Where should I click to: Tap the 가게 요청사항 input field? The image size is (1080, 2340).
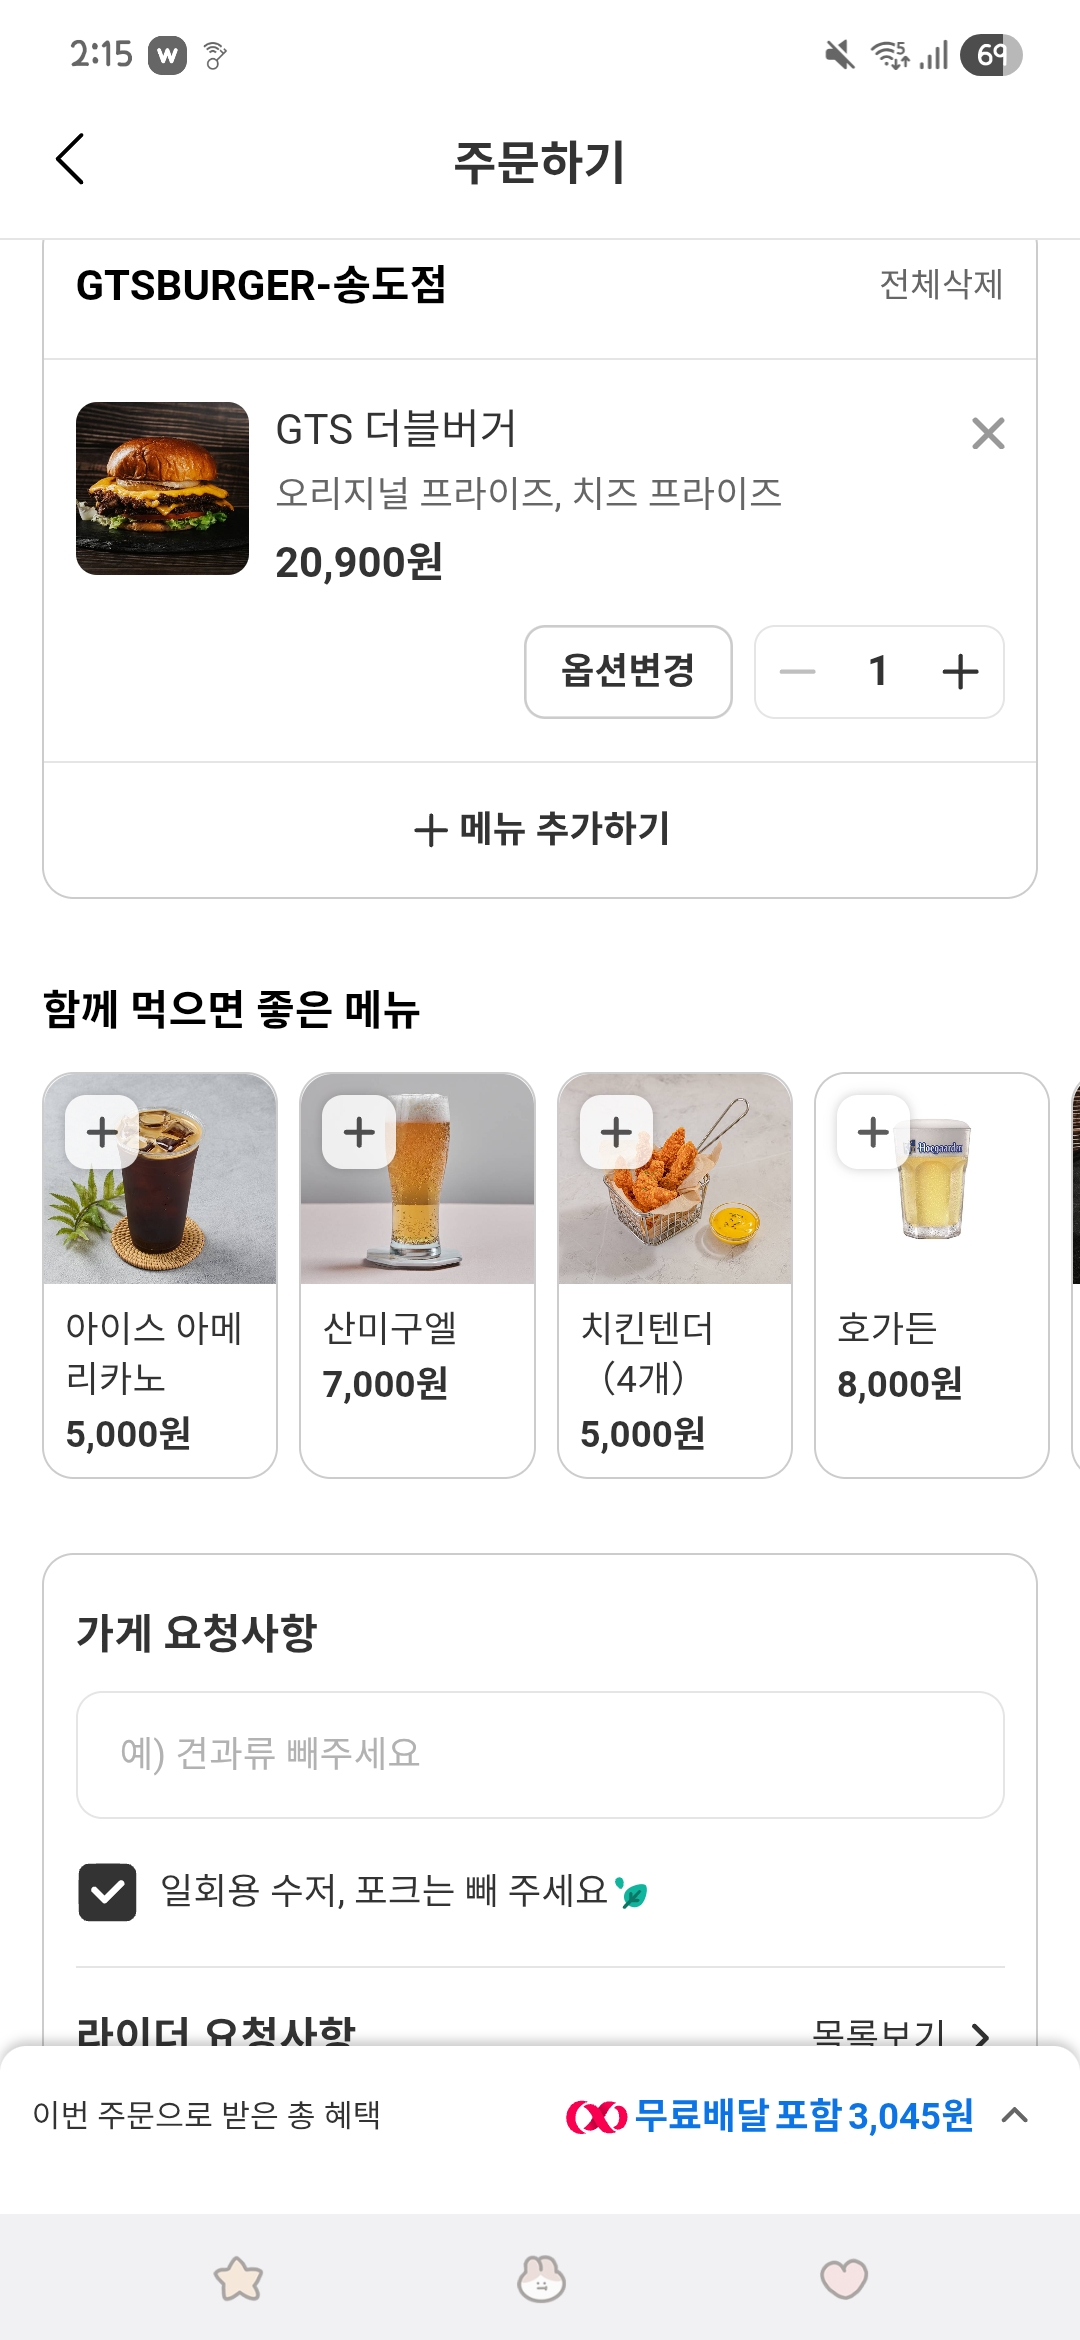pyautogui.click(x=540, y=1754)
